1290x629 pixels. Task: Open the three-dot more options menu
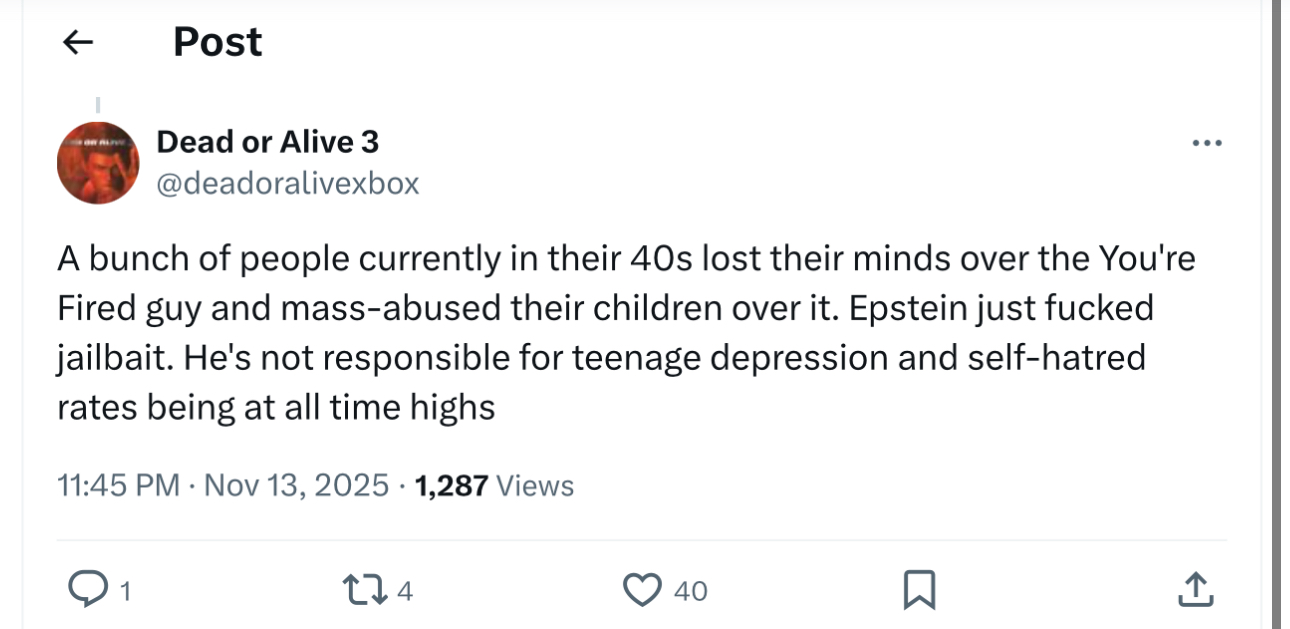pos(1207,143)
